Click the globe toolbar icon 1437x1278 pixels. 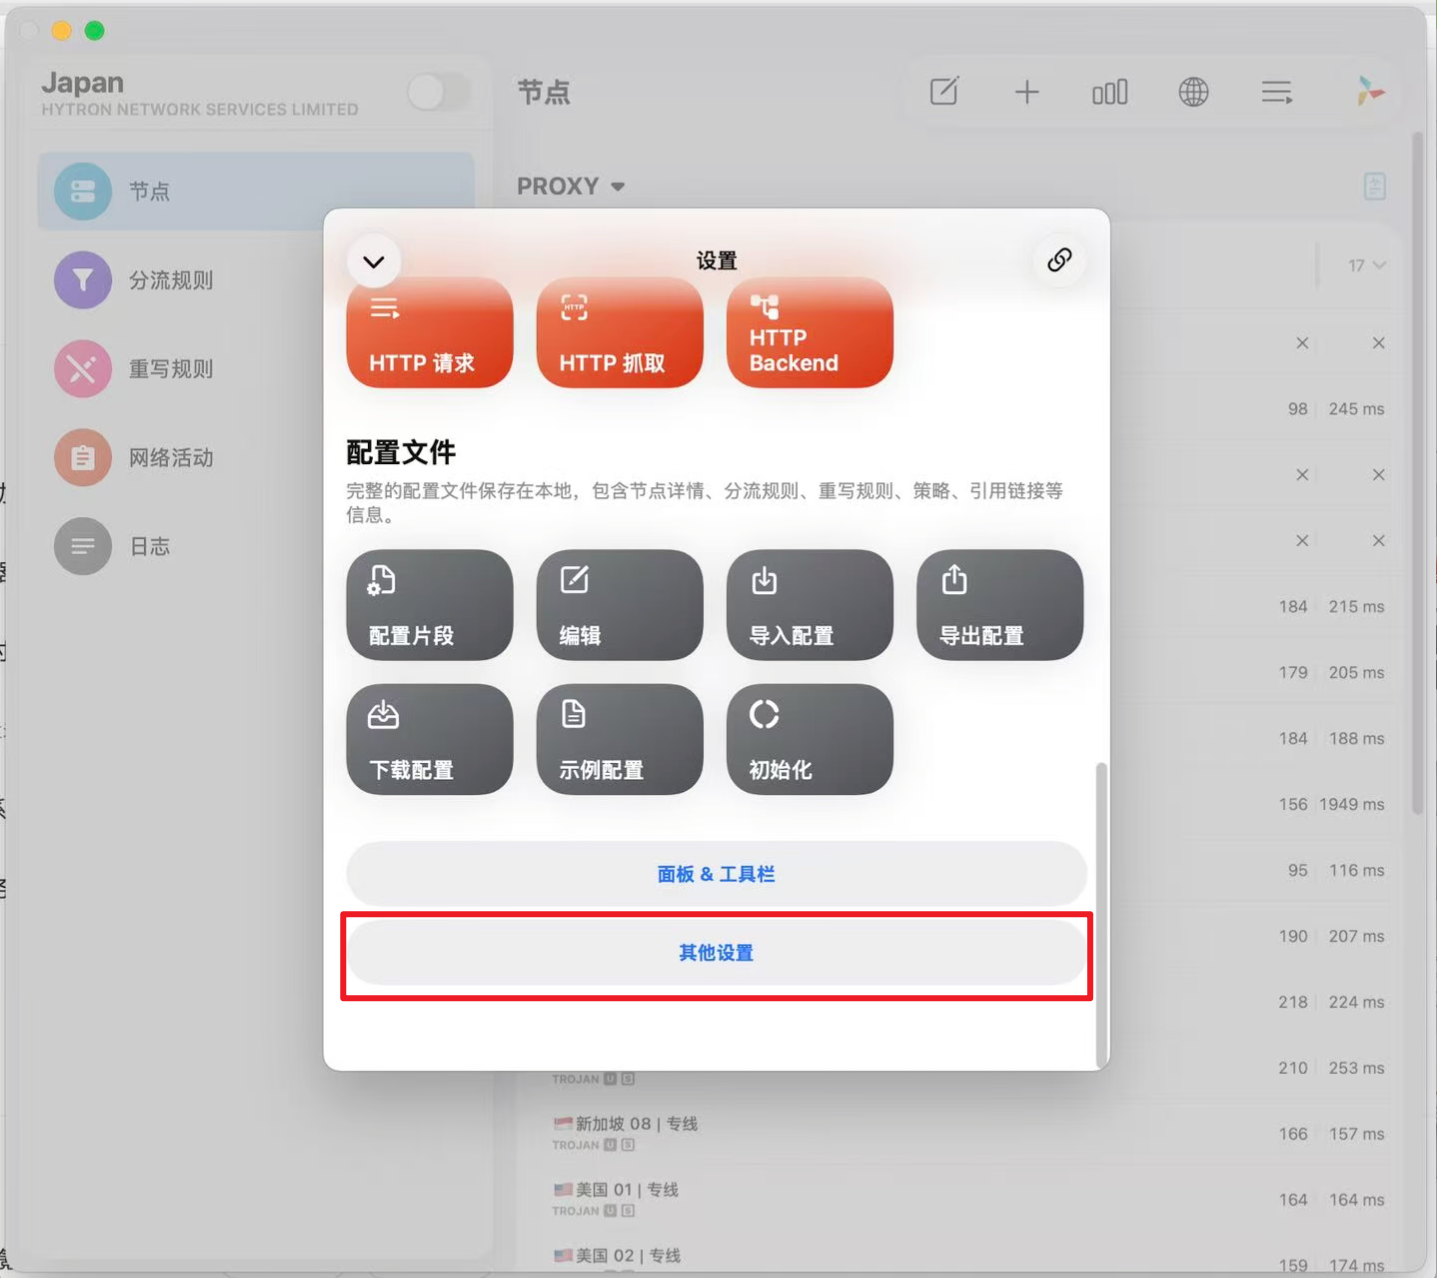1193,92
